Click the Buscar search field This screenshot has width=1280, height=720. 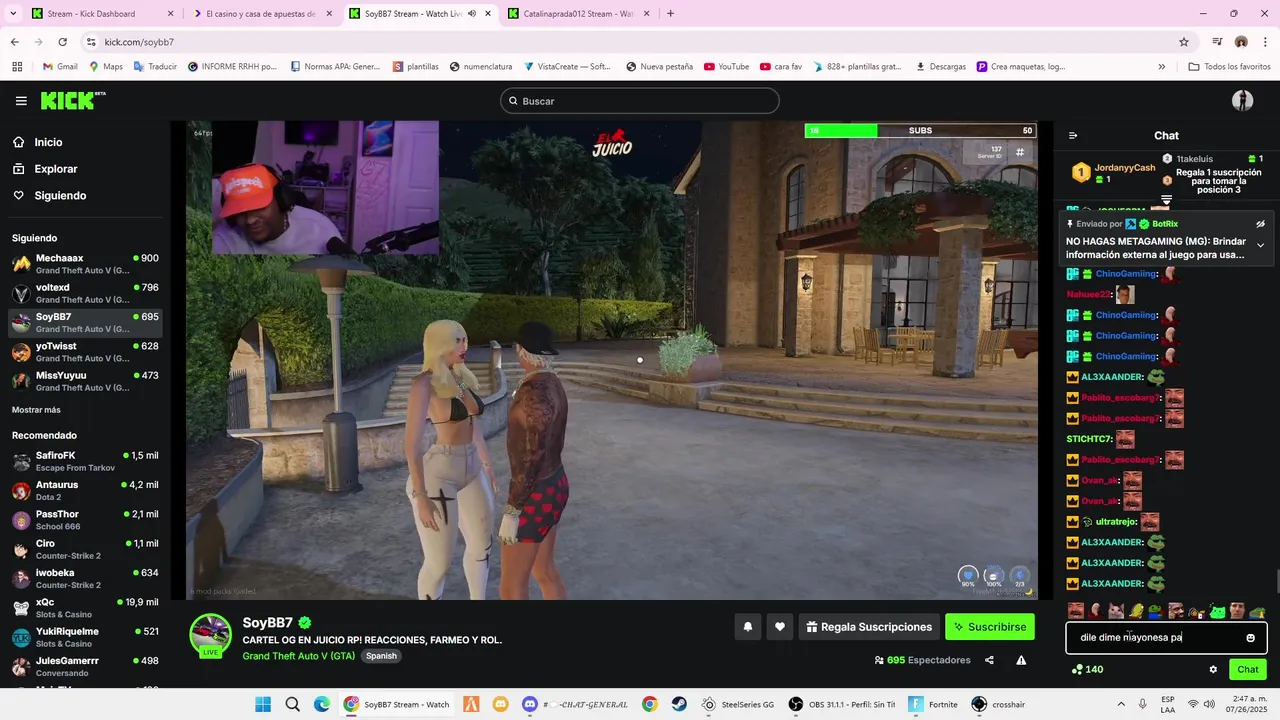coord(640,101)
